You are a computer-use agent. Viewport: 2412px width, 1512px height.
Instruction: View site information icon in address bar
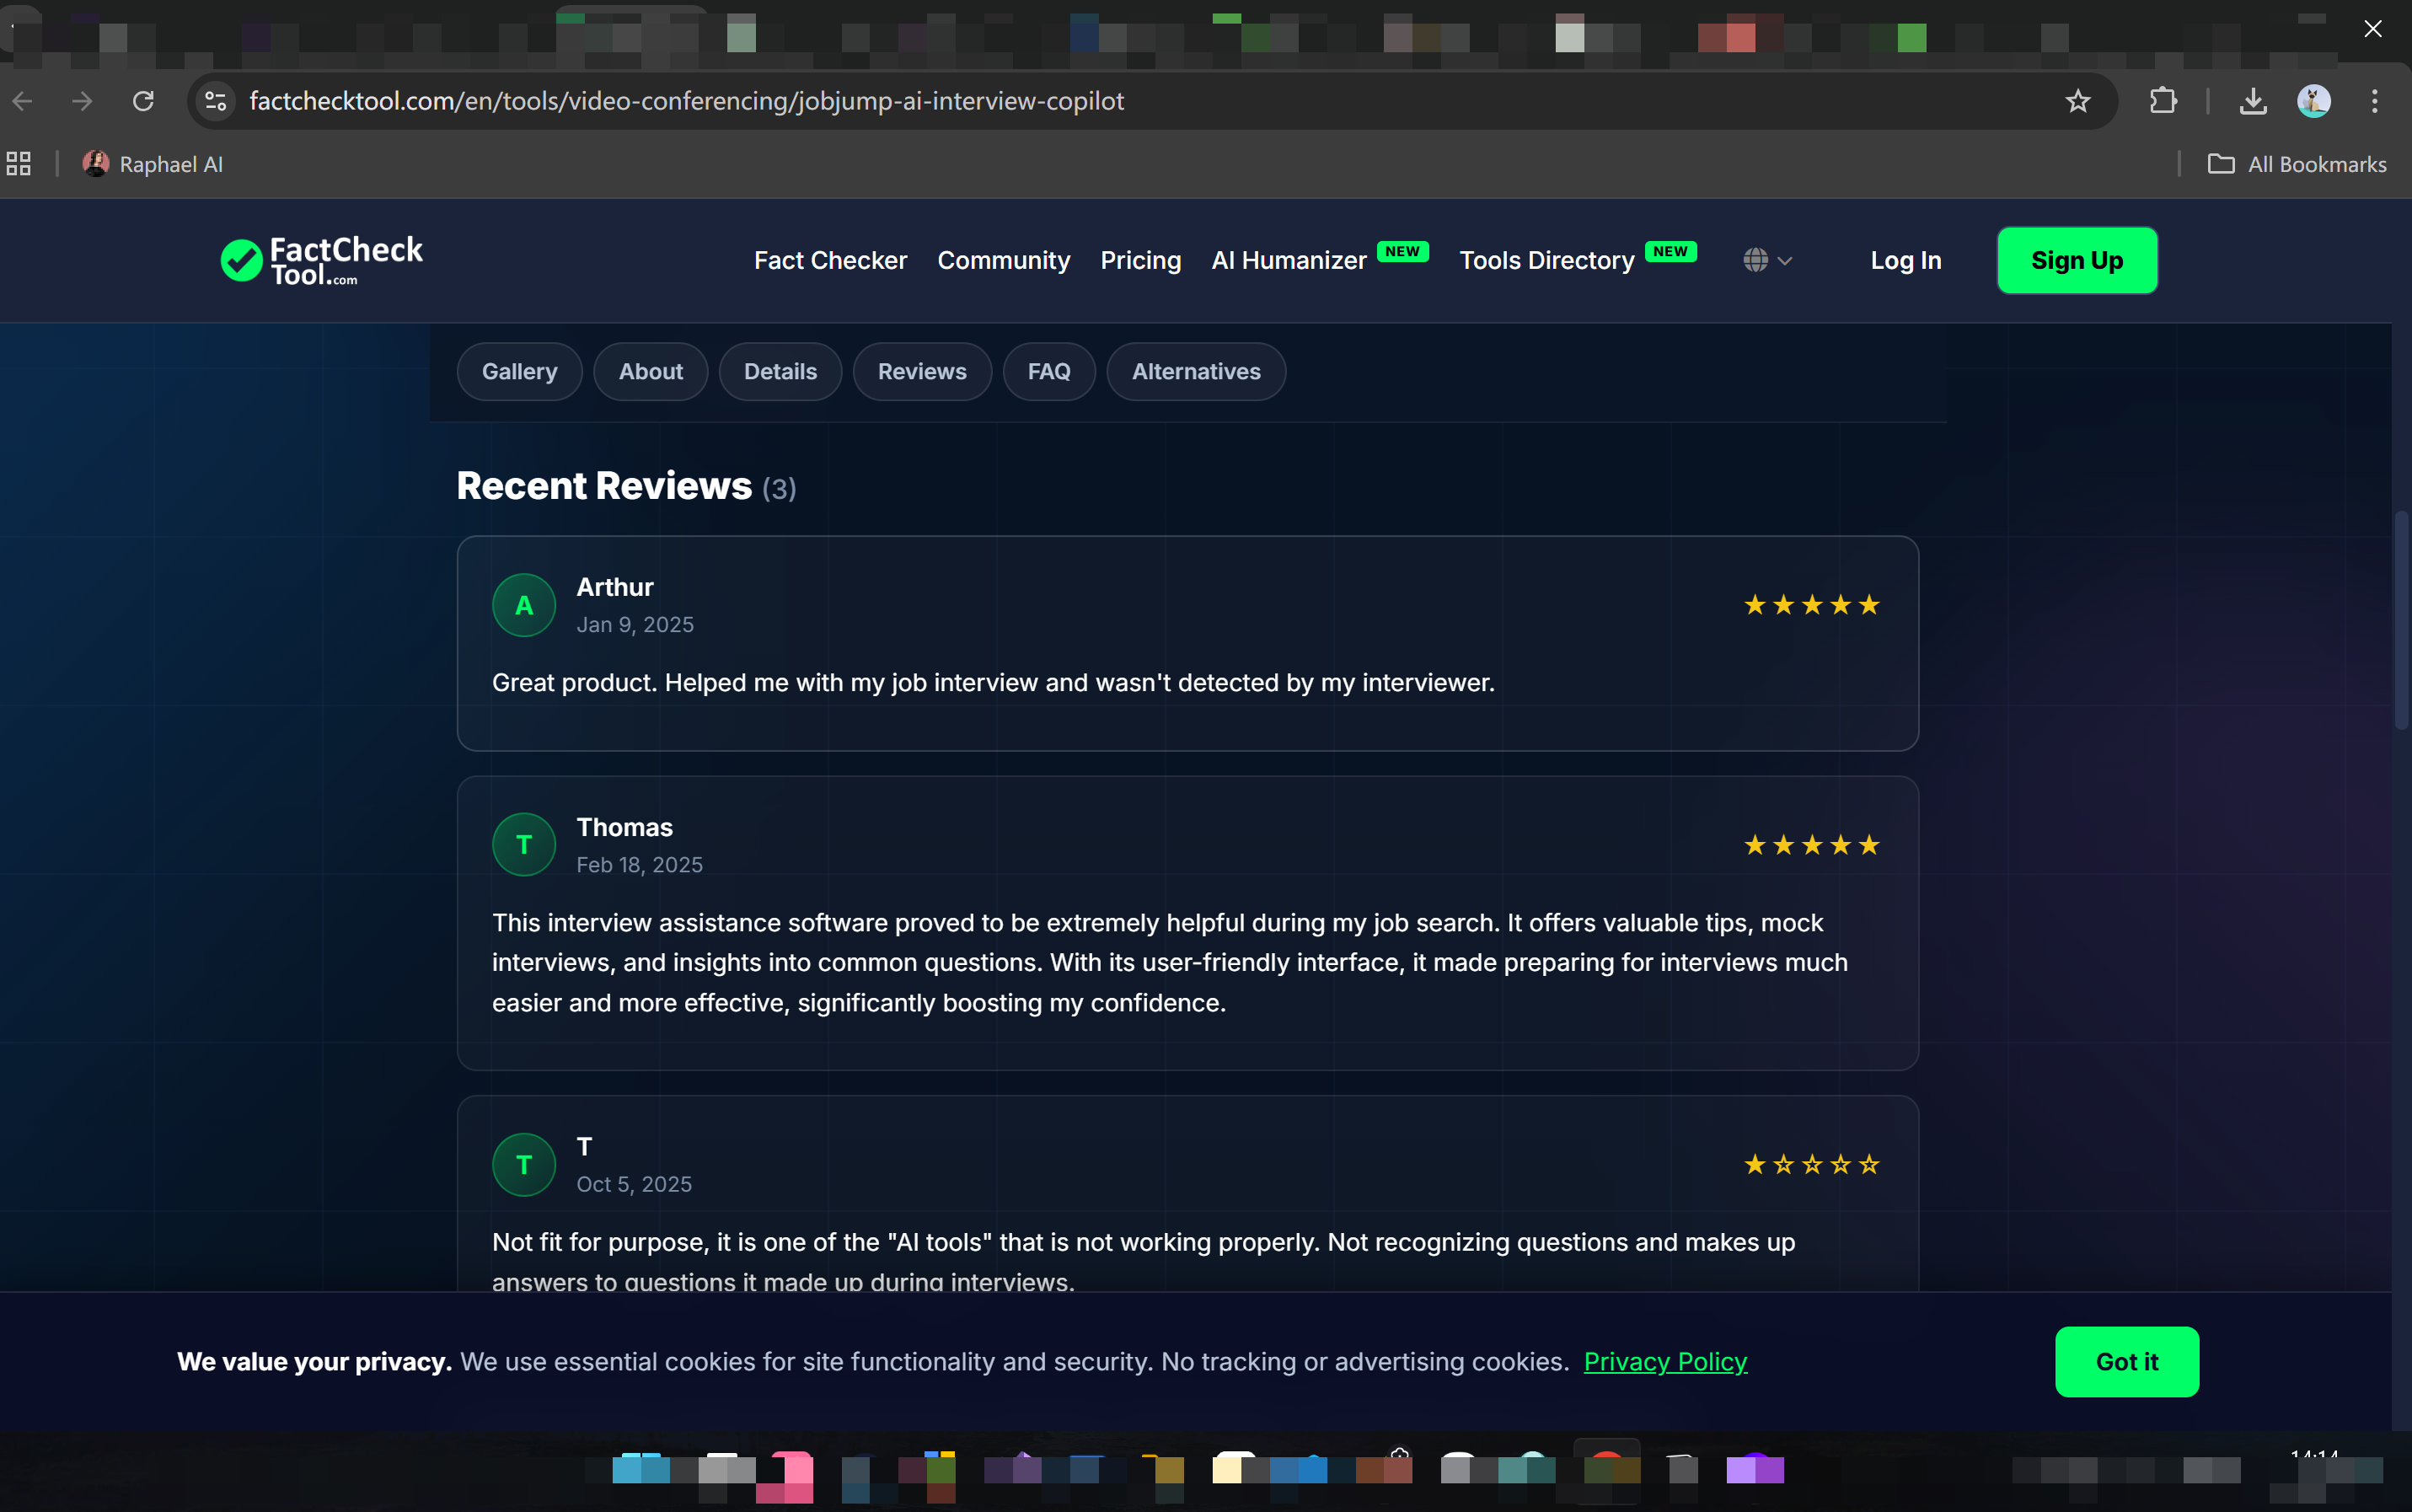[216, 101]
